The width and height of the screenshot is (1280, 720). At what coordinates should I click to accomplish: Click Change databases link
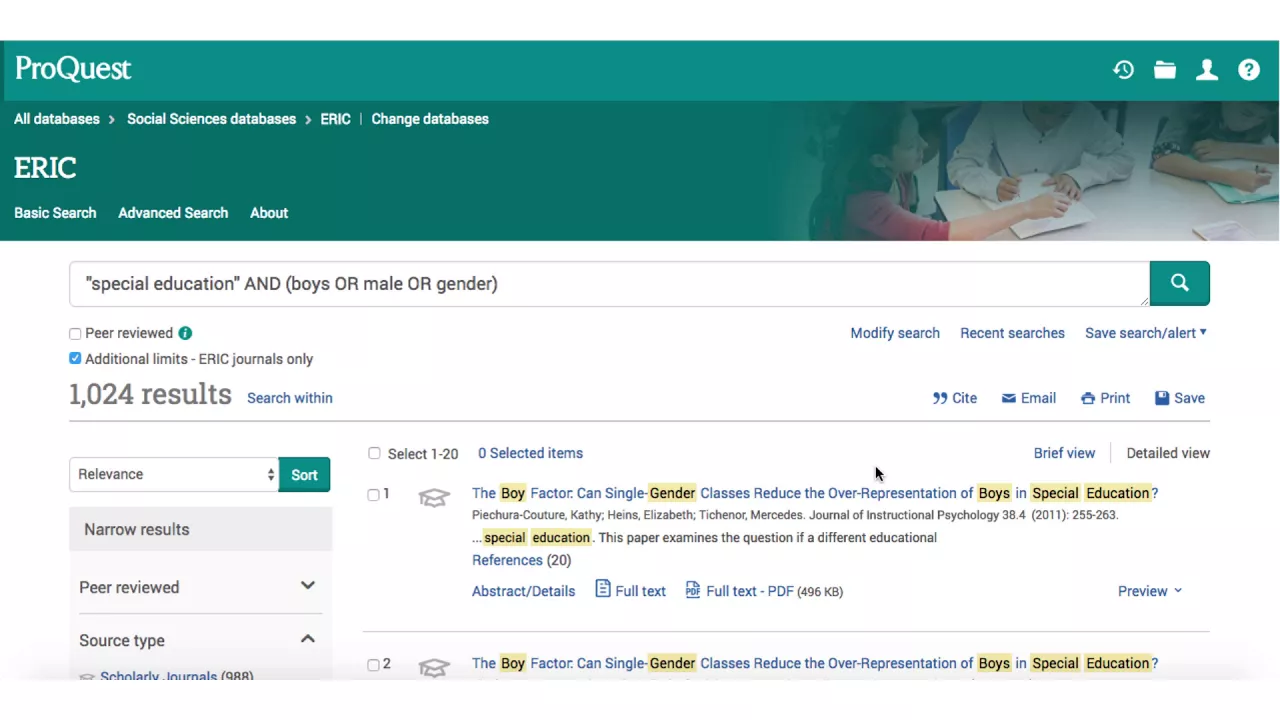[430, 119]
